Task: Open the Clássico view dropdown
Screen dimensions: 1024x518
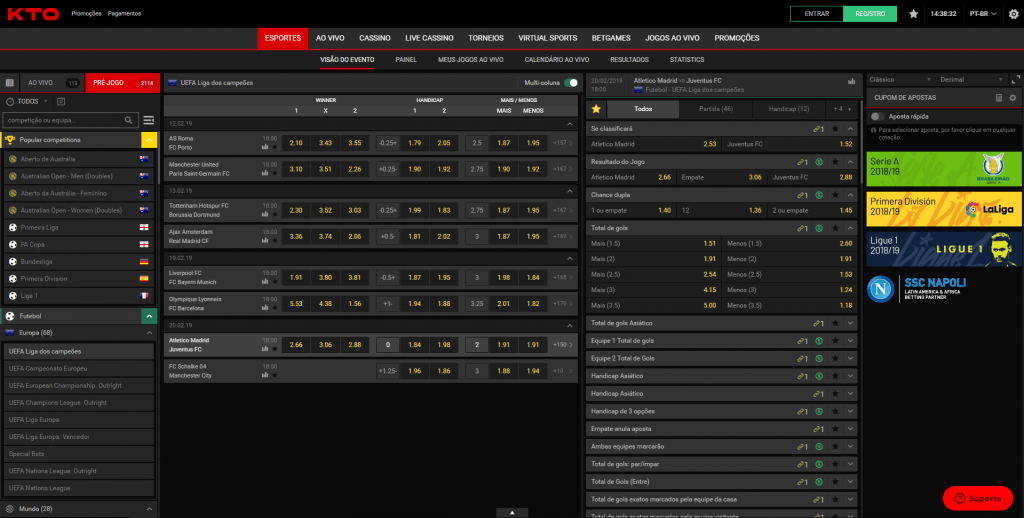Action: (901, 79)
